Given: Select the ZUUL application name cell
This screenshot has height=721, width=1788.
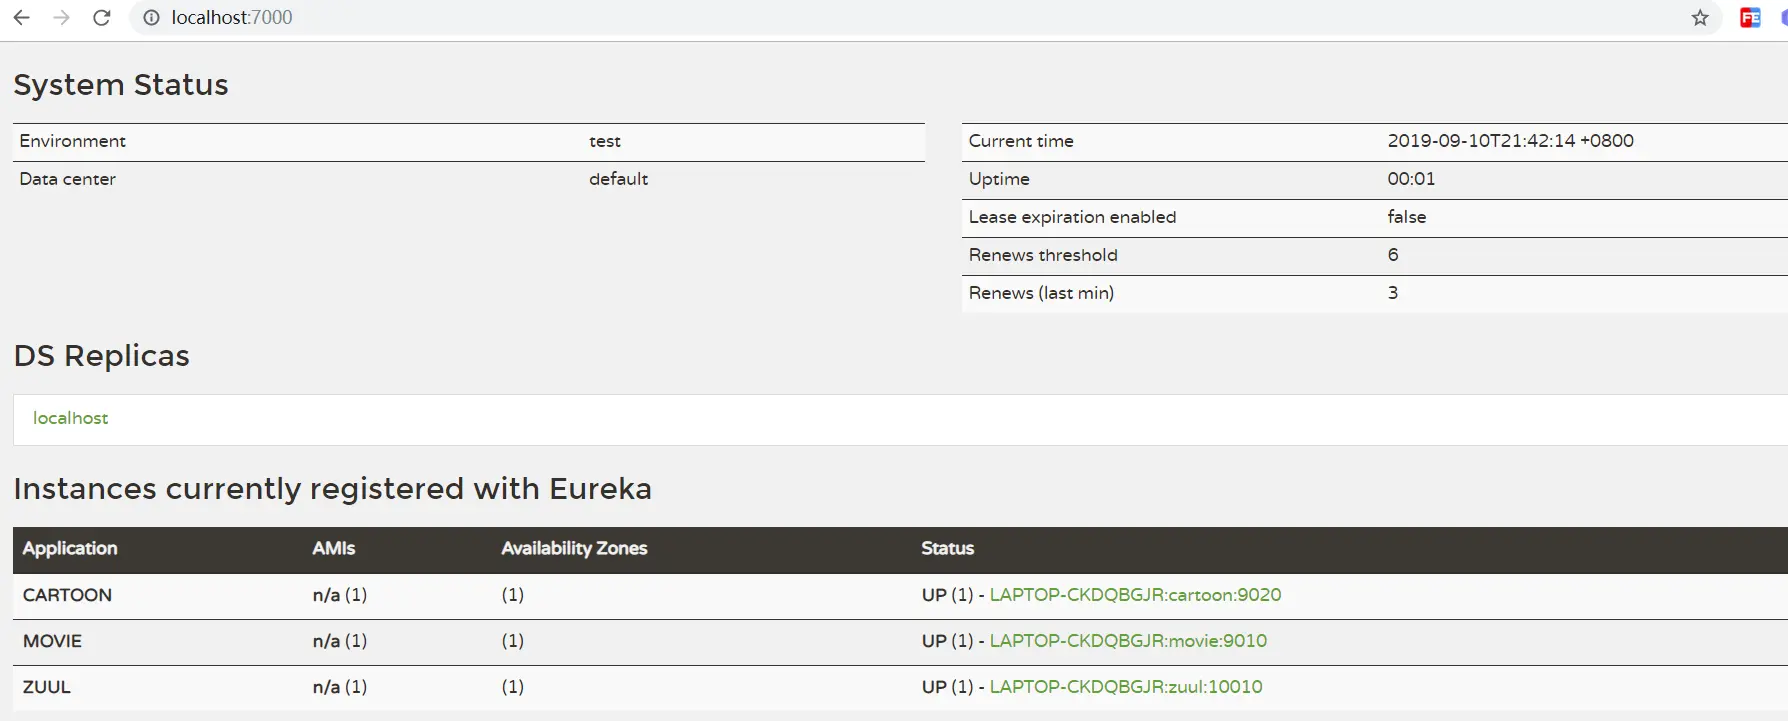Looking at the screenshot, I should (47, 687).
